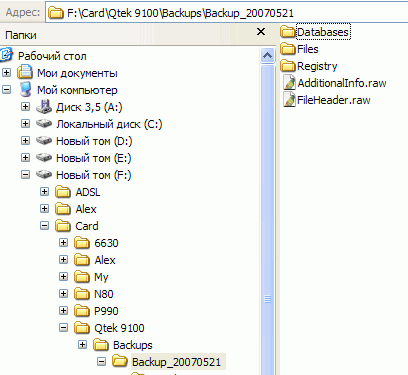Click Рабочий стол desktop icon

pos(7,55)
